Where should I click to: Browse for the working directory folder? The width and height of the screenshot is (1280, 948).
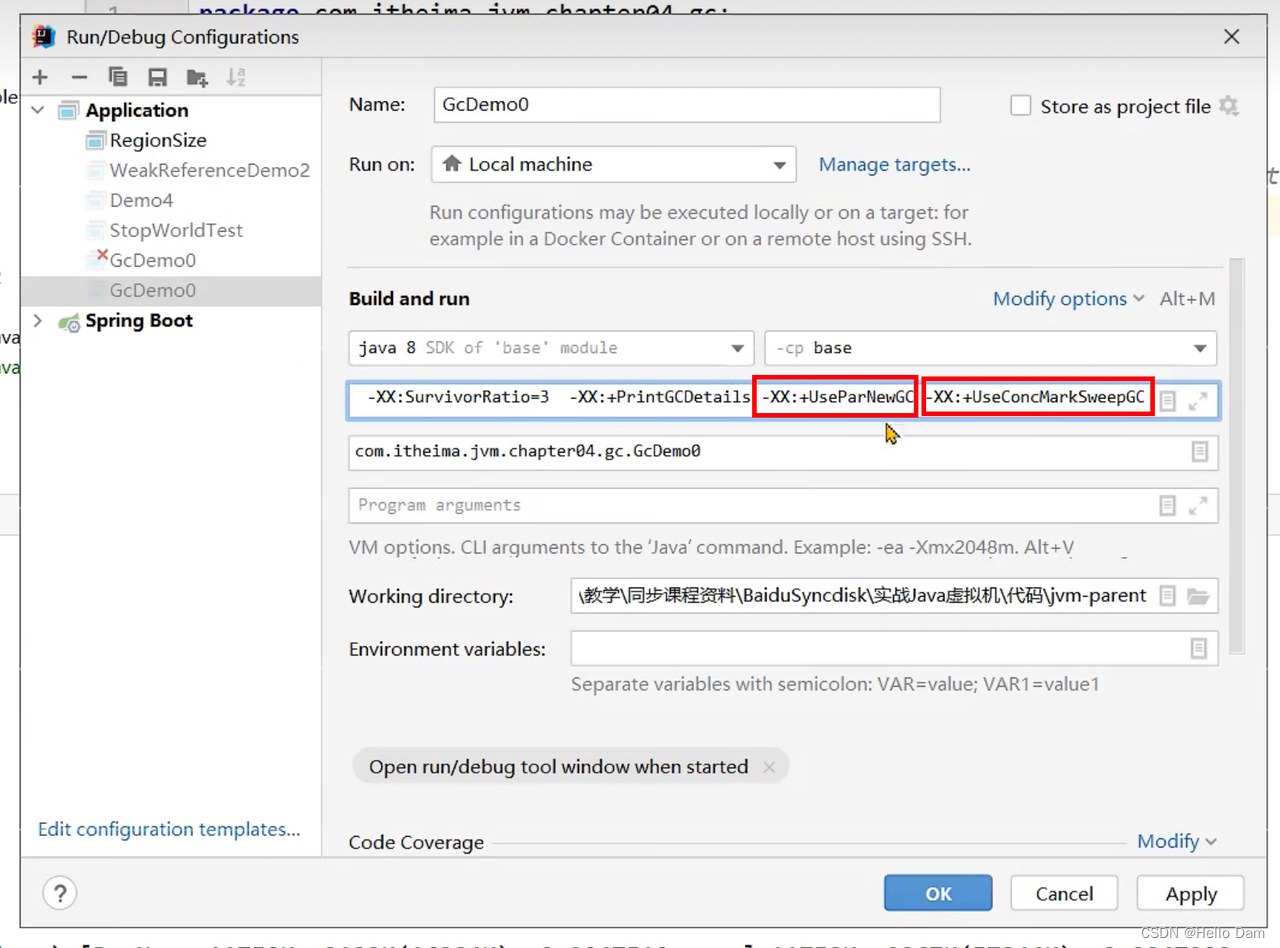pyautogui.click(x=1198, y=596)
